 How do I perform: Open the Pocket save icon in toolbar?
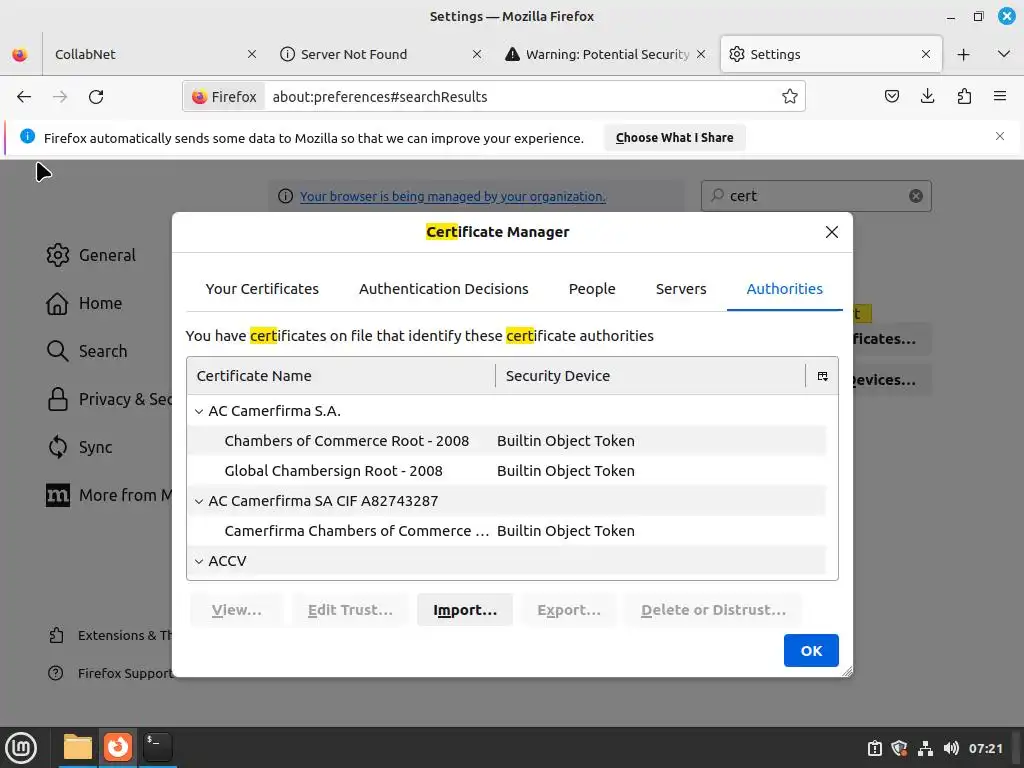(x=891, y=97)
